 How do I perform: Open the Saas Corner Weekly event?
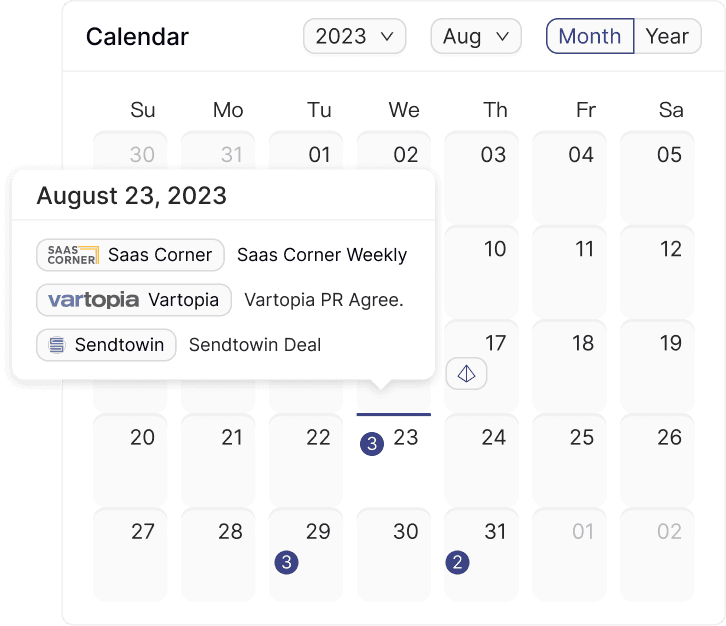point(322,255)
